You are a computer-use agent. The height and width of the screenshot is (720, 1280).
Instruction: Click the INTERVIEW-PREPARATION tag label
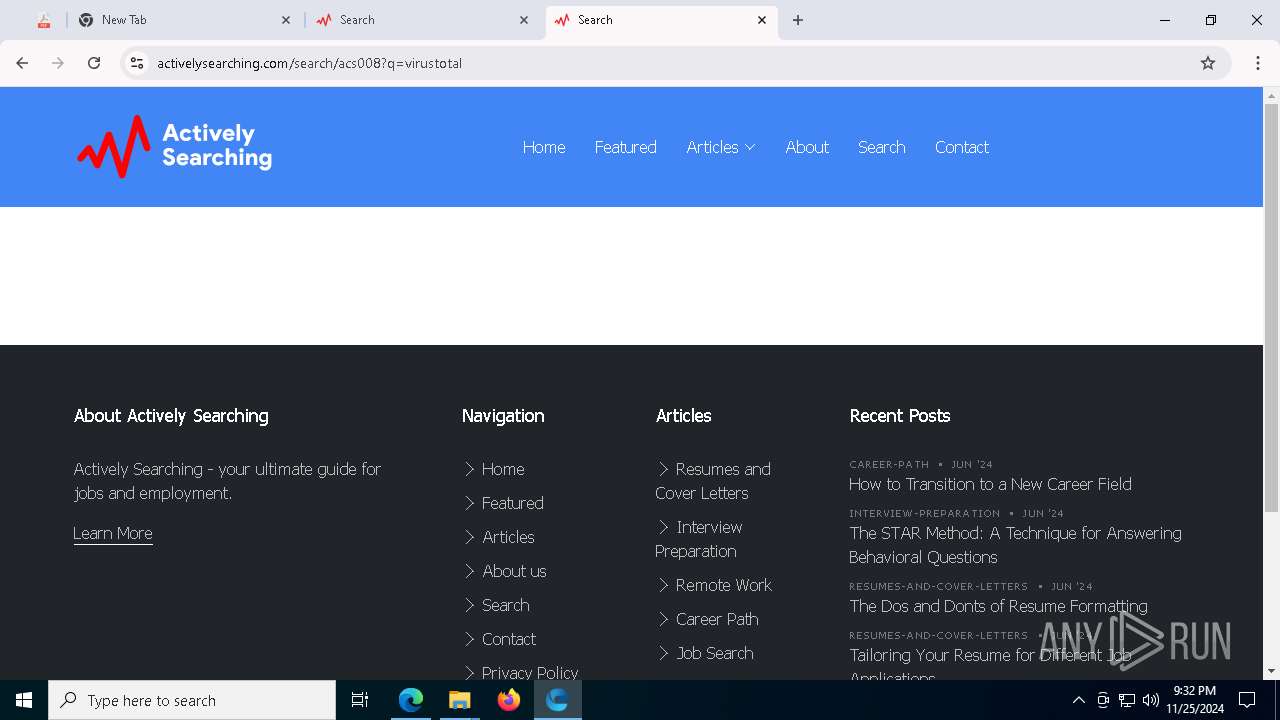point(924,513)
